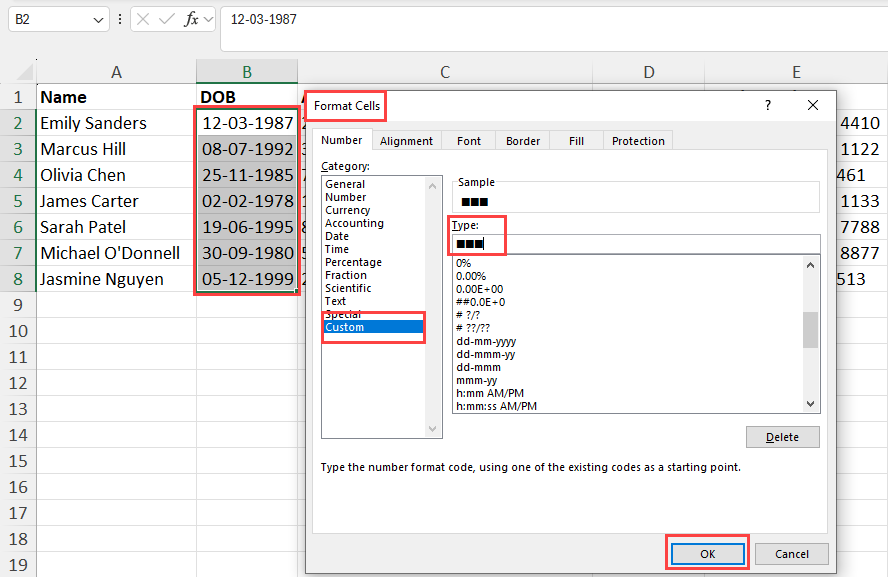Select column E header
This screenshot has height=577, width=888.
point(796,72)
